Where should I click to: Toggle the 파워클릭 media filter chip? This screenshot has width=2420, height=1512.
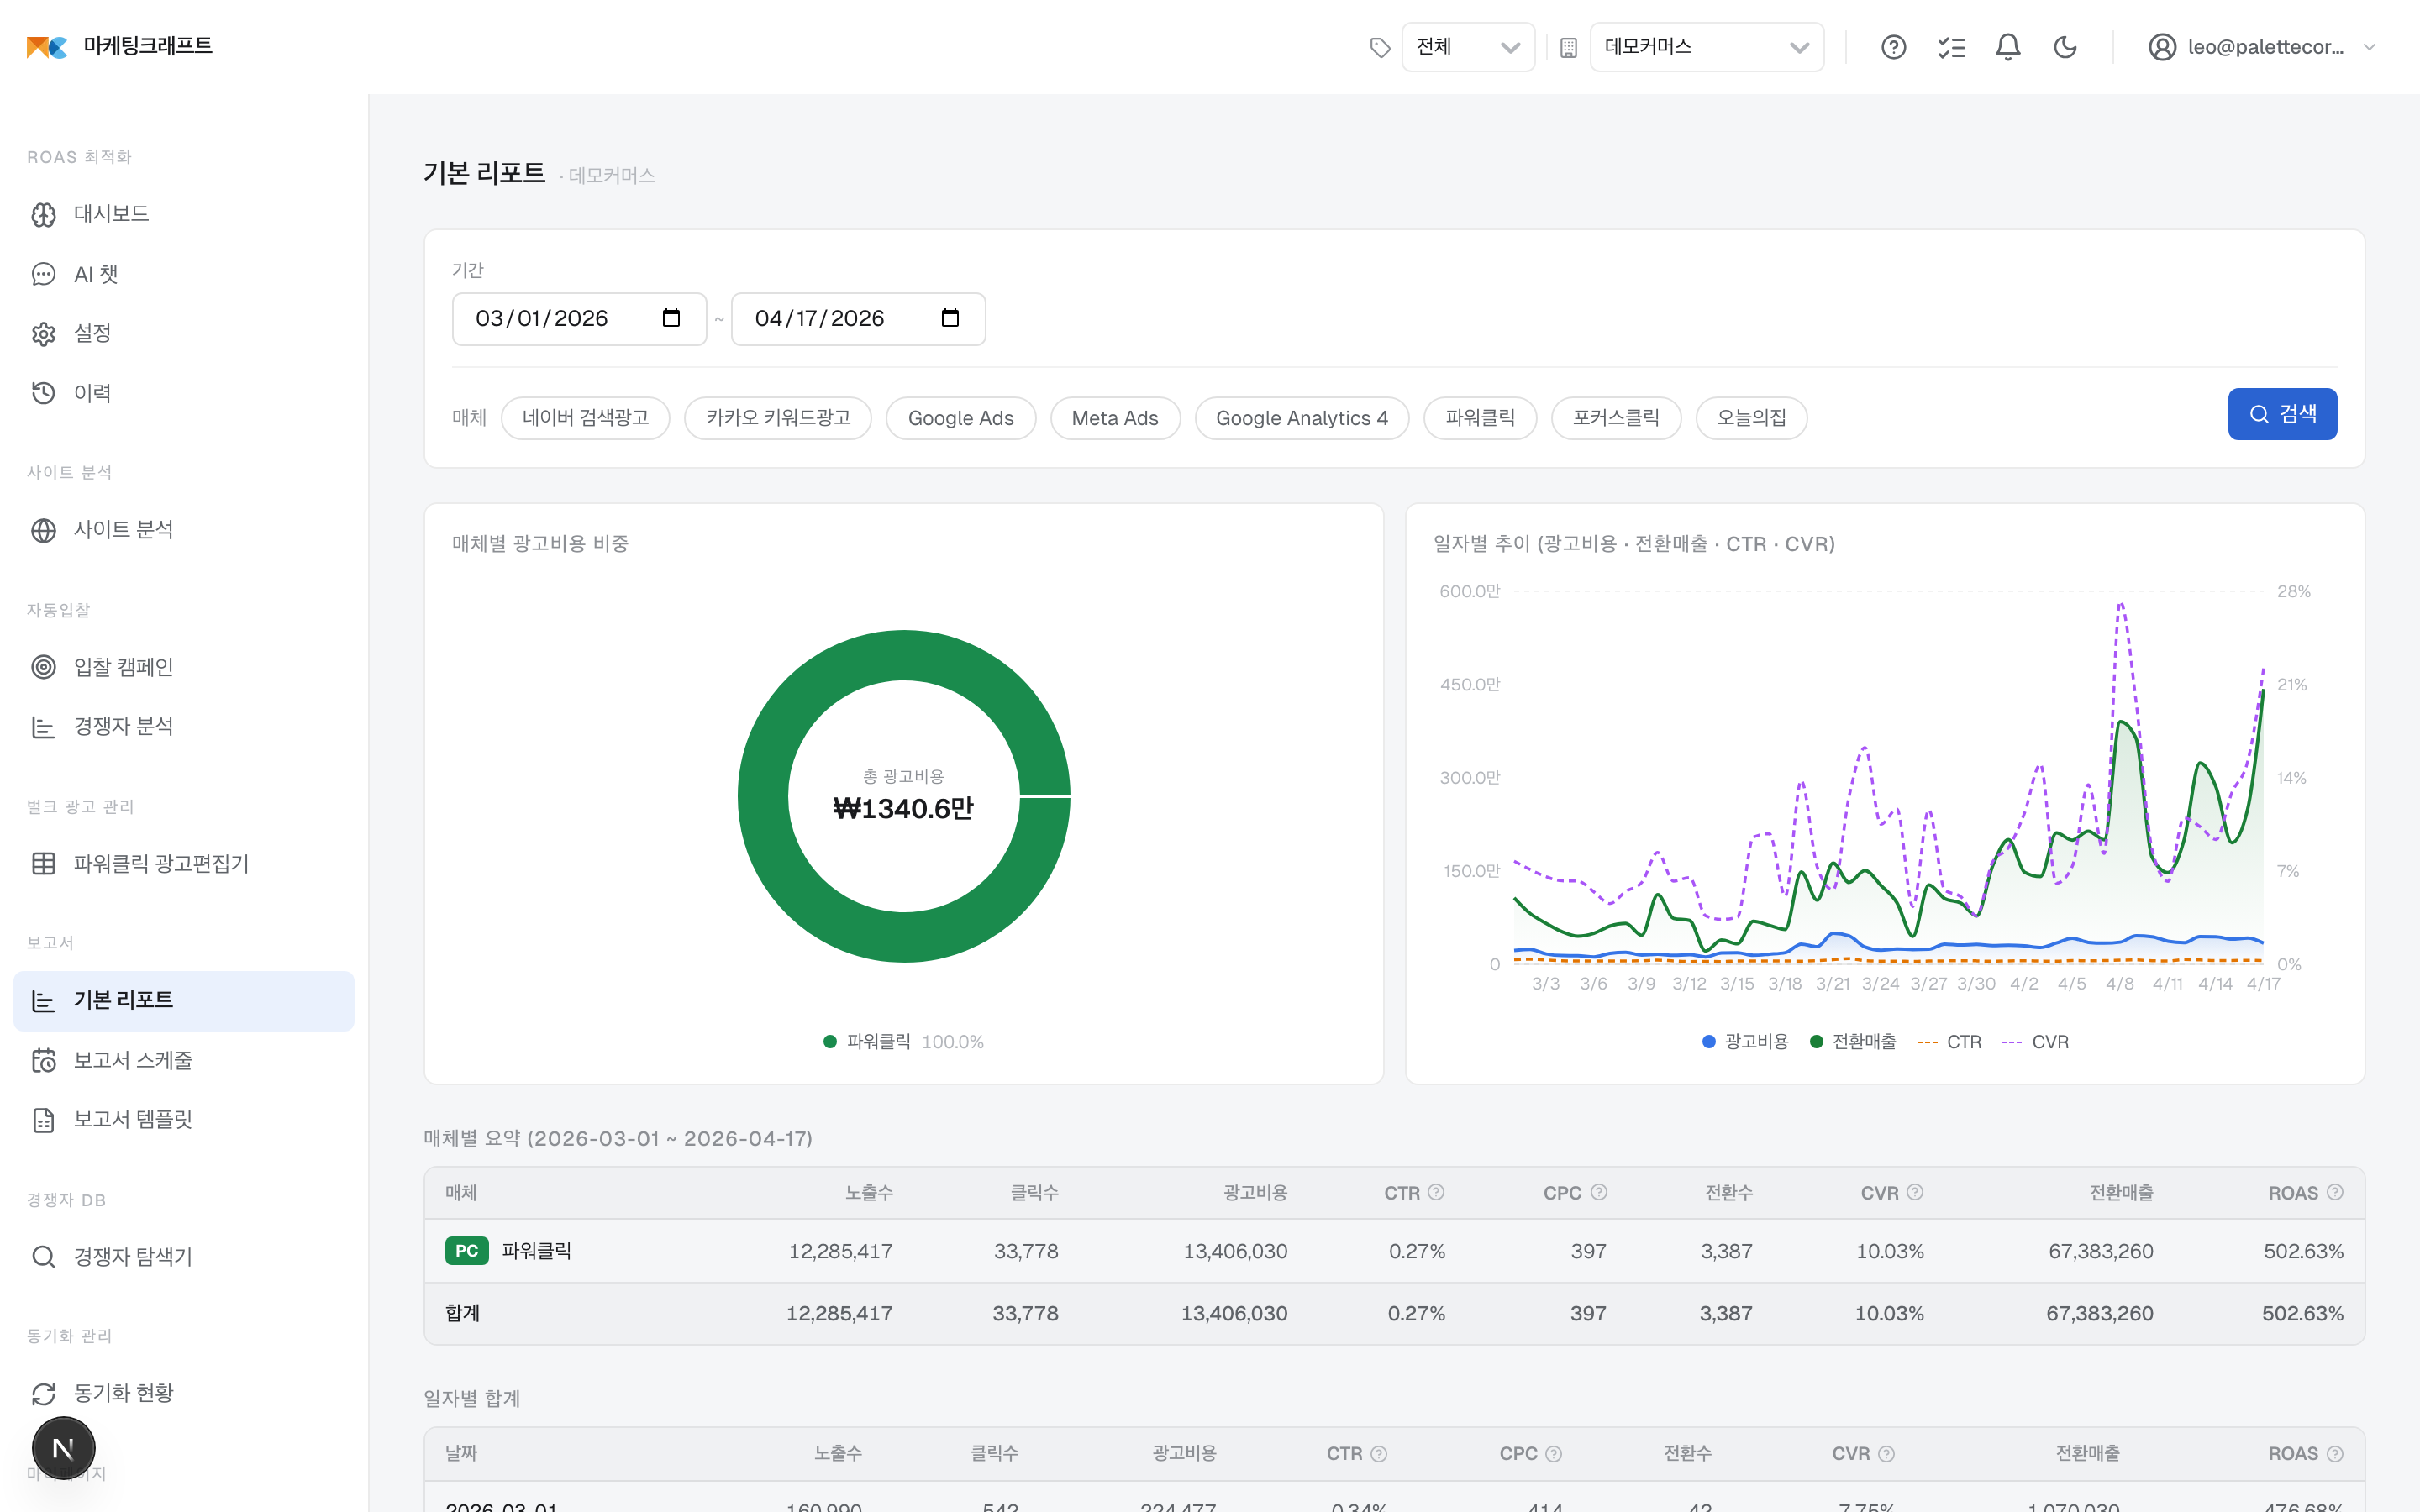coord(1480,418)
